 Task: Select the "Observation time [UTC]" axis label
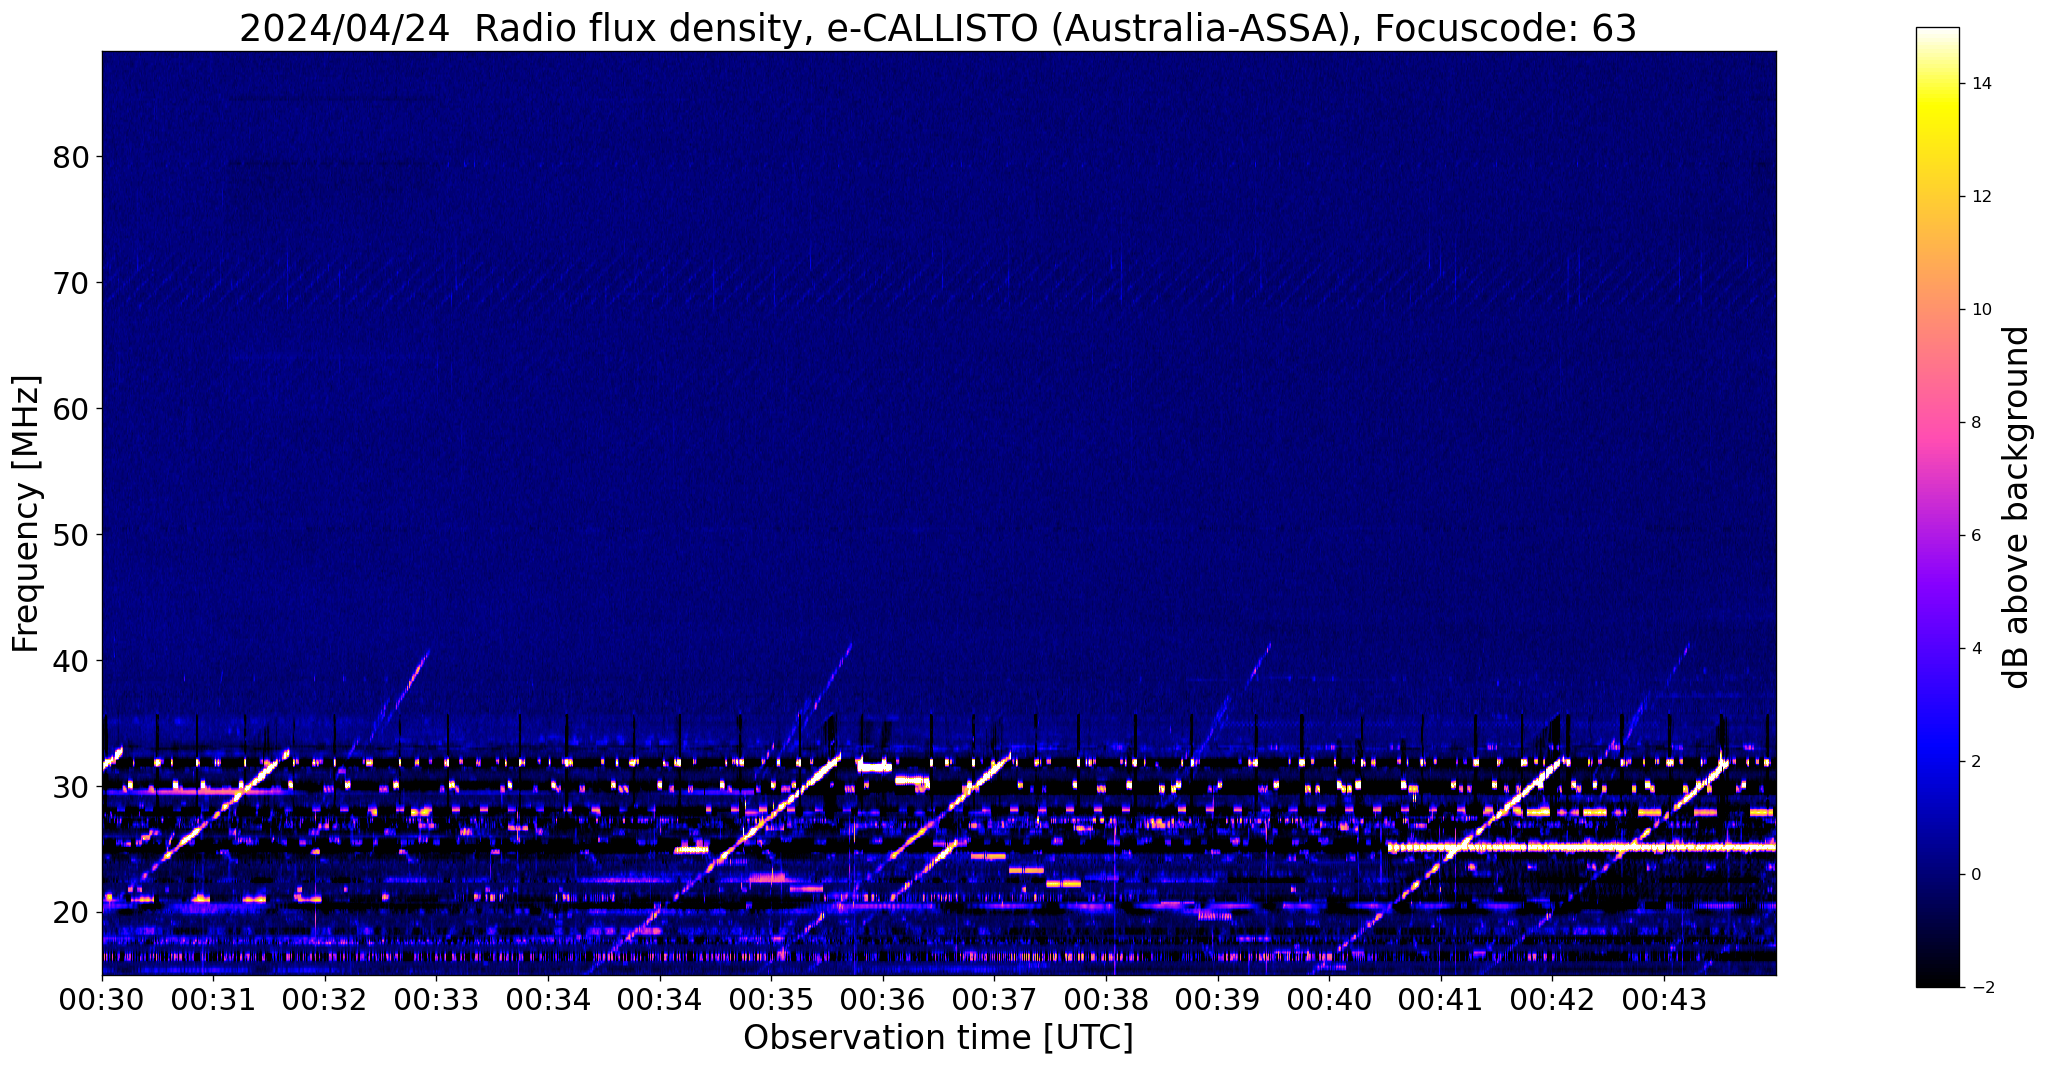[x=938, y=1038]
